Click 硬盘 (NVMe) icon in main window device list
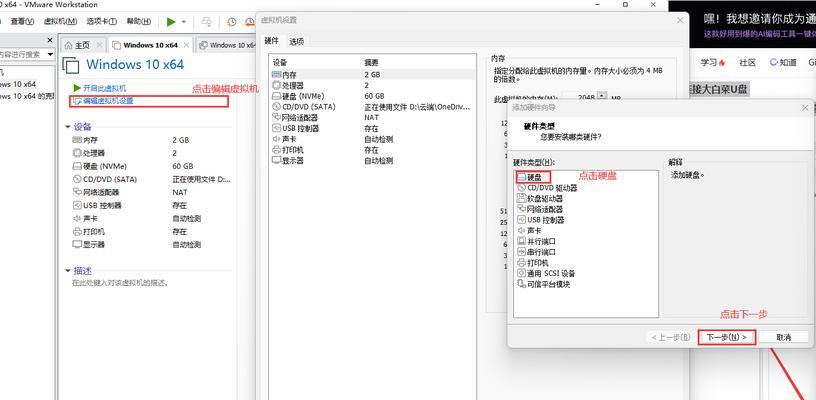Screen dimensions: 816x400 tap(77, 166)
